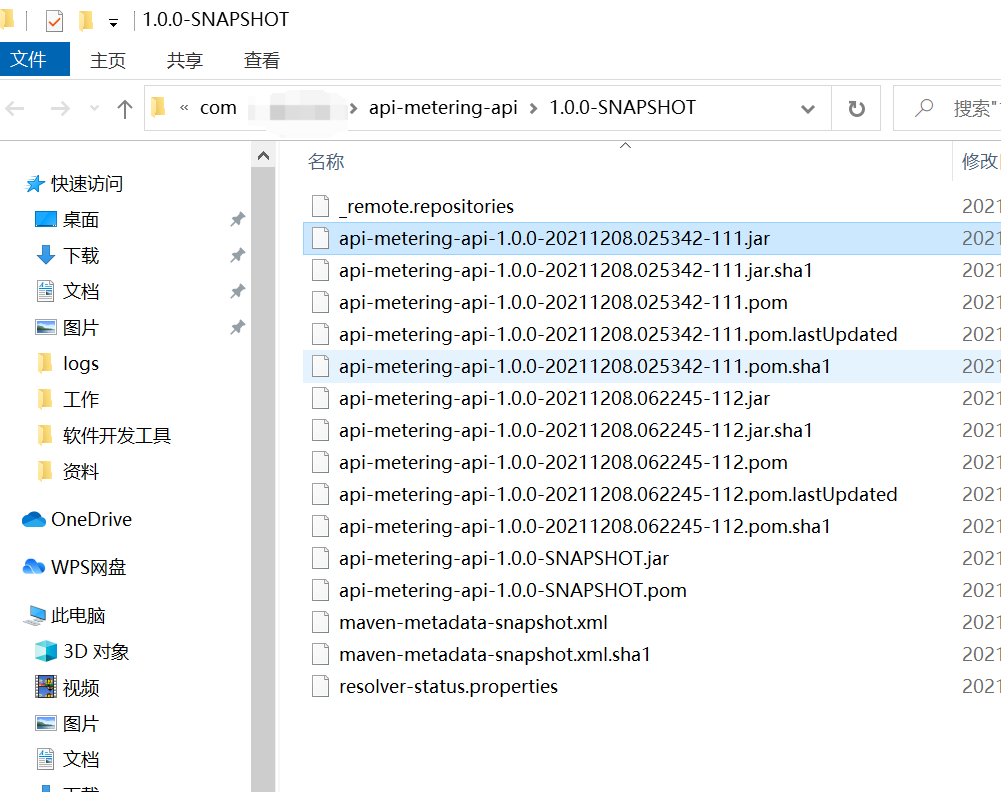Select maven-metadata-snapshot.xml file
This screenshot has height=792, width=1001.
pyautogui.click(x=473, y=622)
